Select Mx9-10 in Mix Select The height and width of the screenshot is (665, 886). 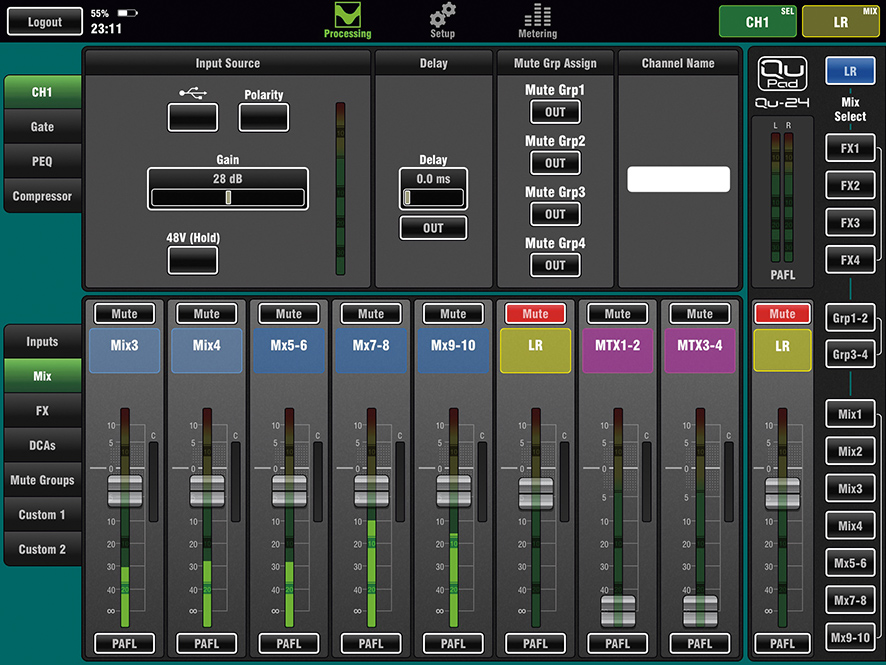[850, 637]
